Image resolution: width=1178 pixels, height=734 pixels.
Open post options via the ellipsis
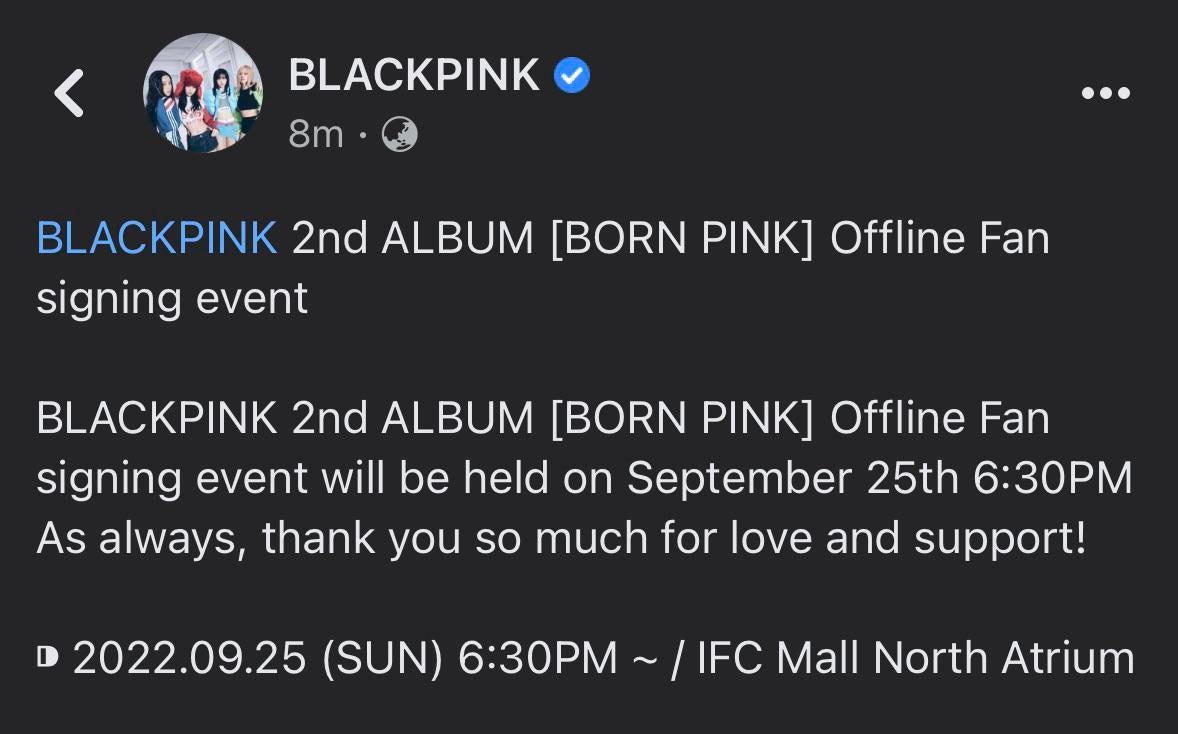(x=1105, y=93)
